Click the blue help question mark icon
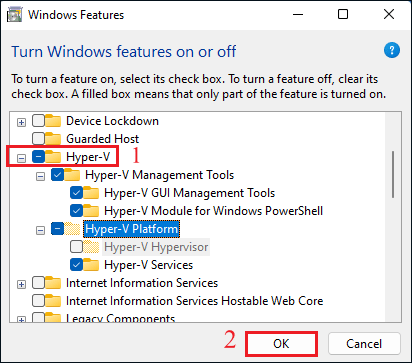This screenshot has height=363, width=412. tap(392, 51)
